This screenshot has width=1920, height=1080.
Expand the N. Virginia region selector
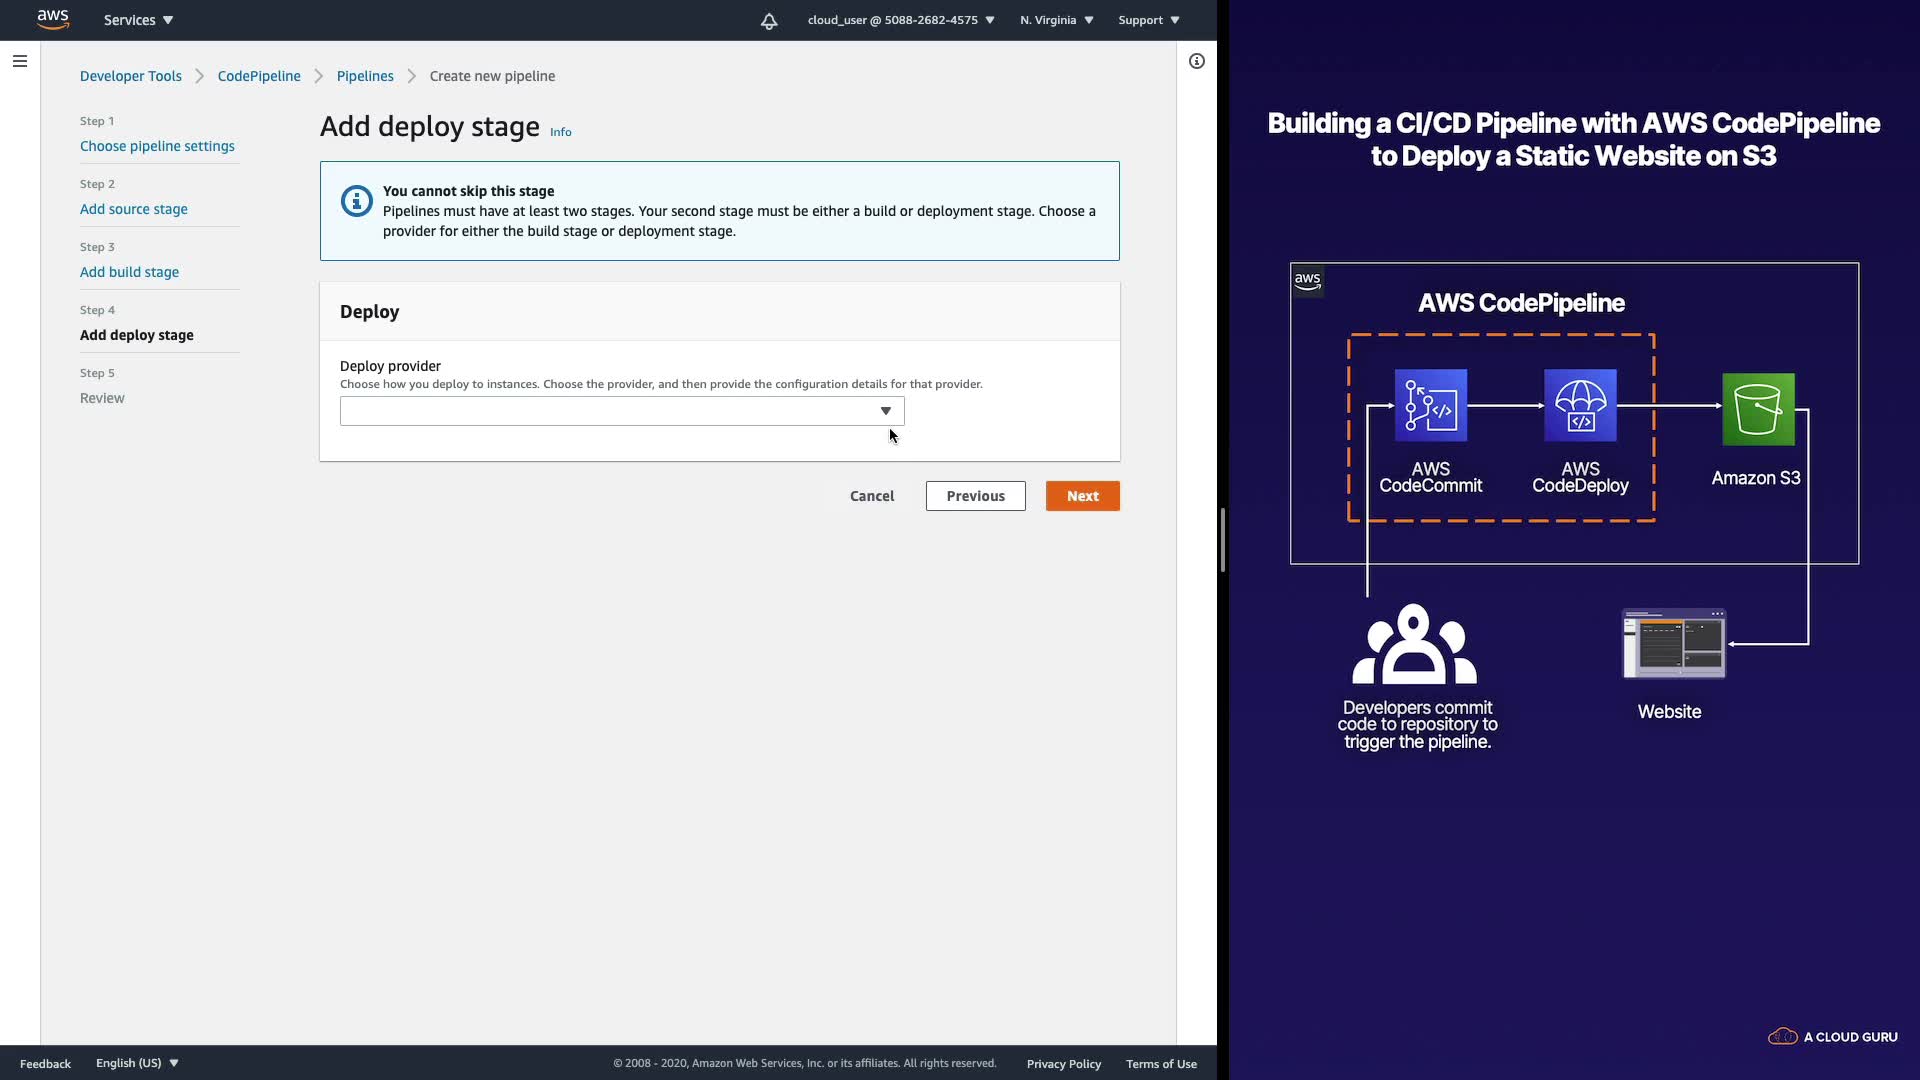(x=1056, y=20)
